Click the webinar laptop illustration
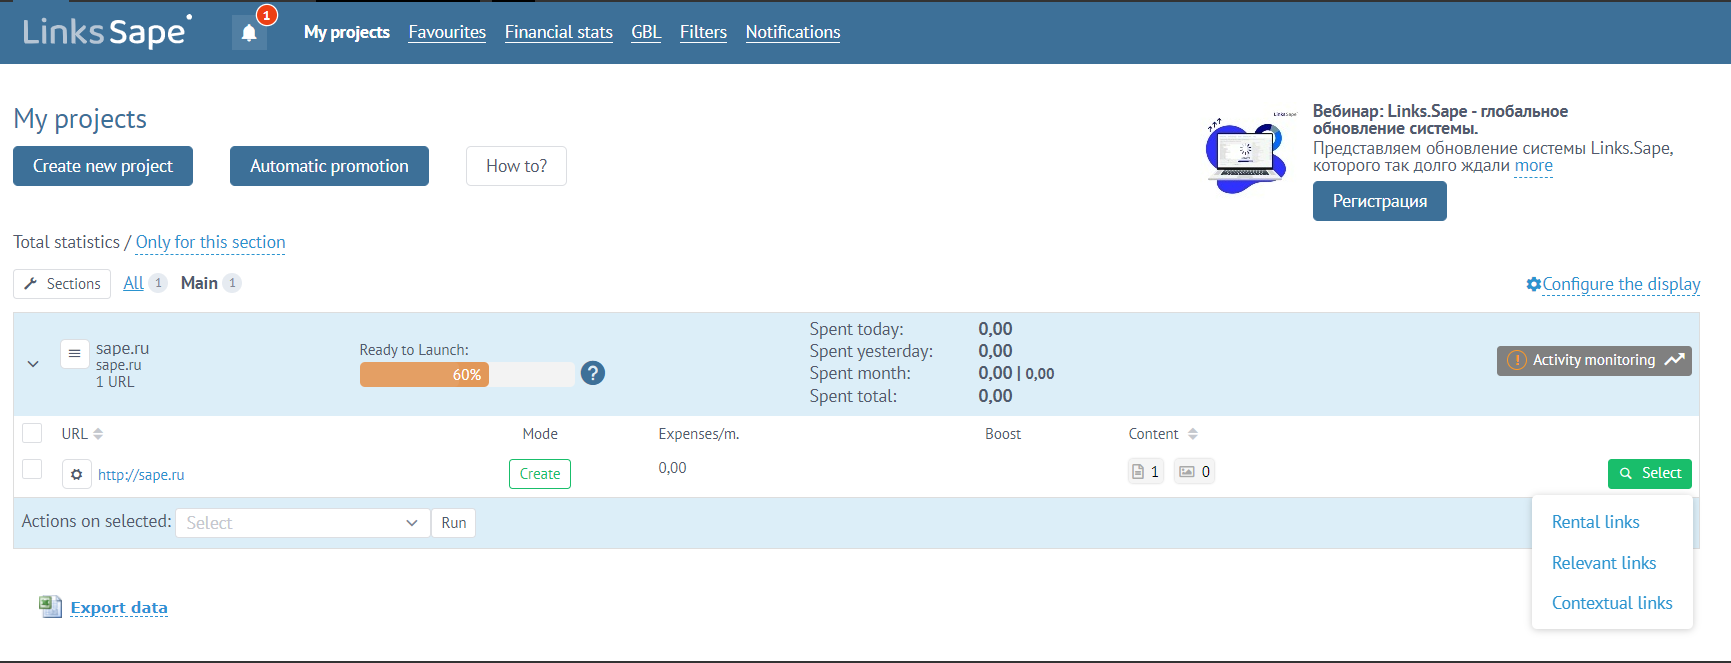 [x=1249, y=153]
